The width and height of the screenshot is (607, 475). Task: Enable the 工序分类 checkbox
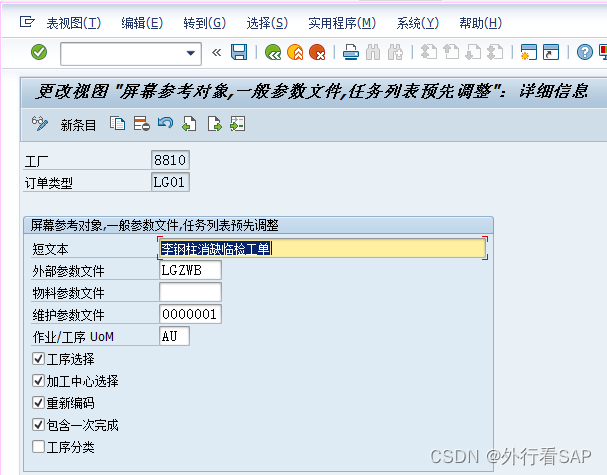pyautogui.click(x=38, y=447)
